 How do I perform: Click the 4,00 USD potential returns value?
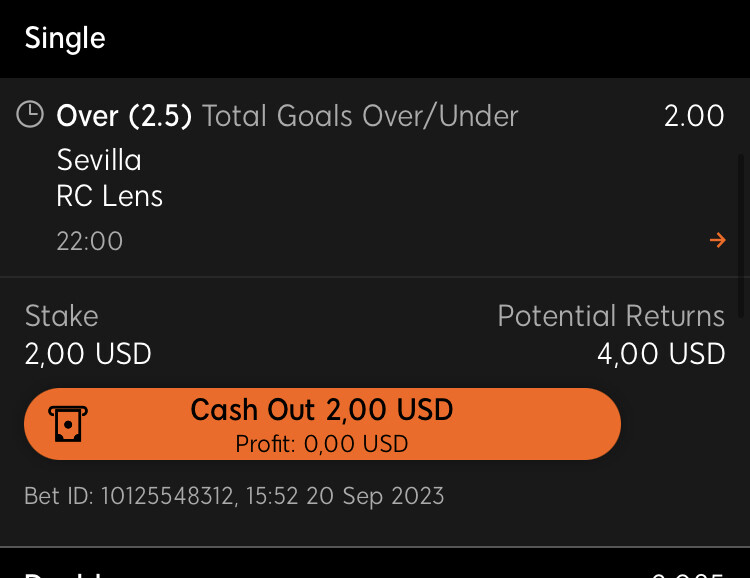pos(661,354)
